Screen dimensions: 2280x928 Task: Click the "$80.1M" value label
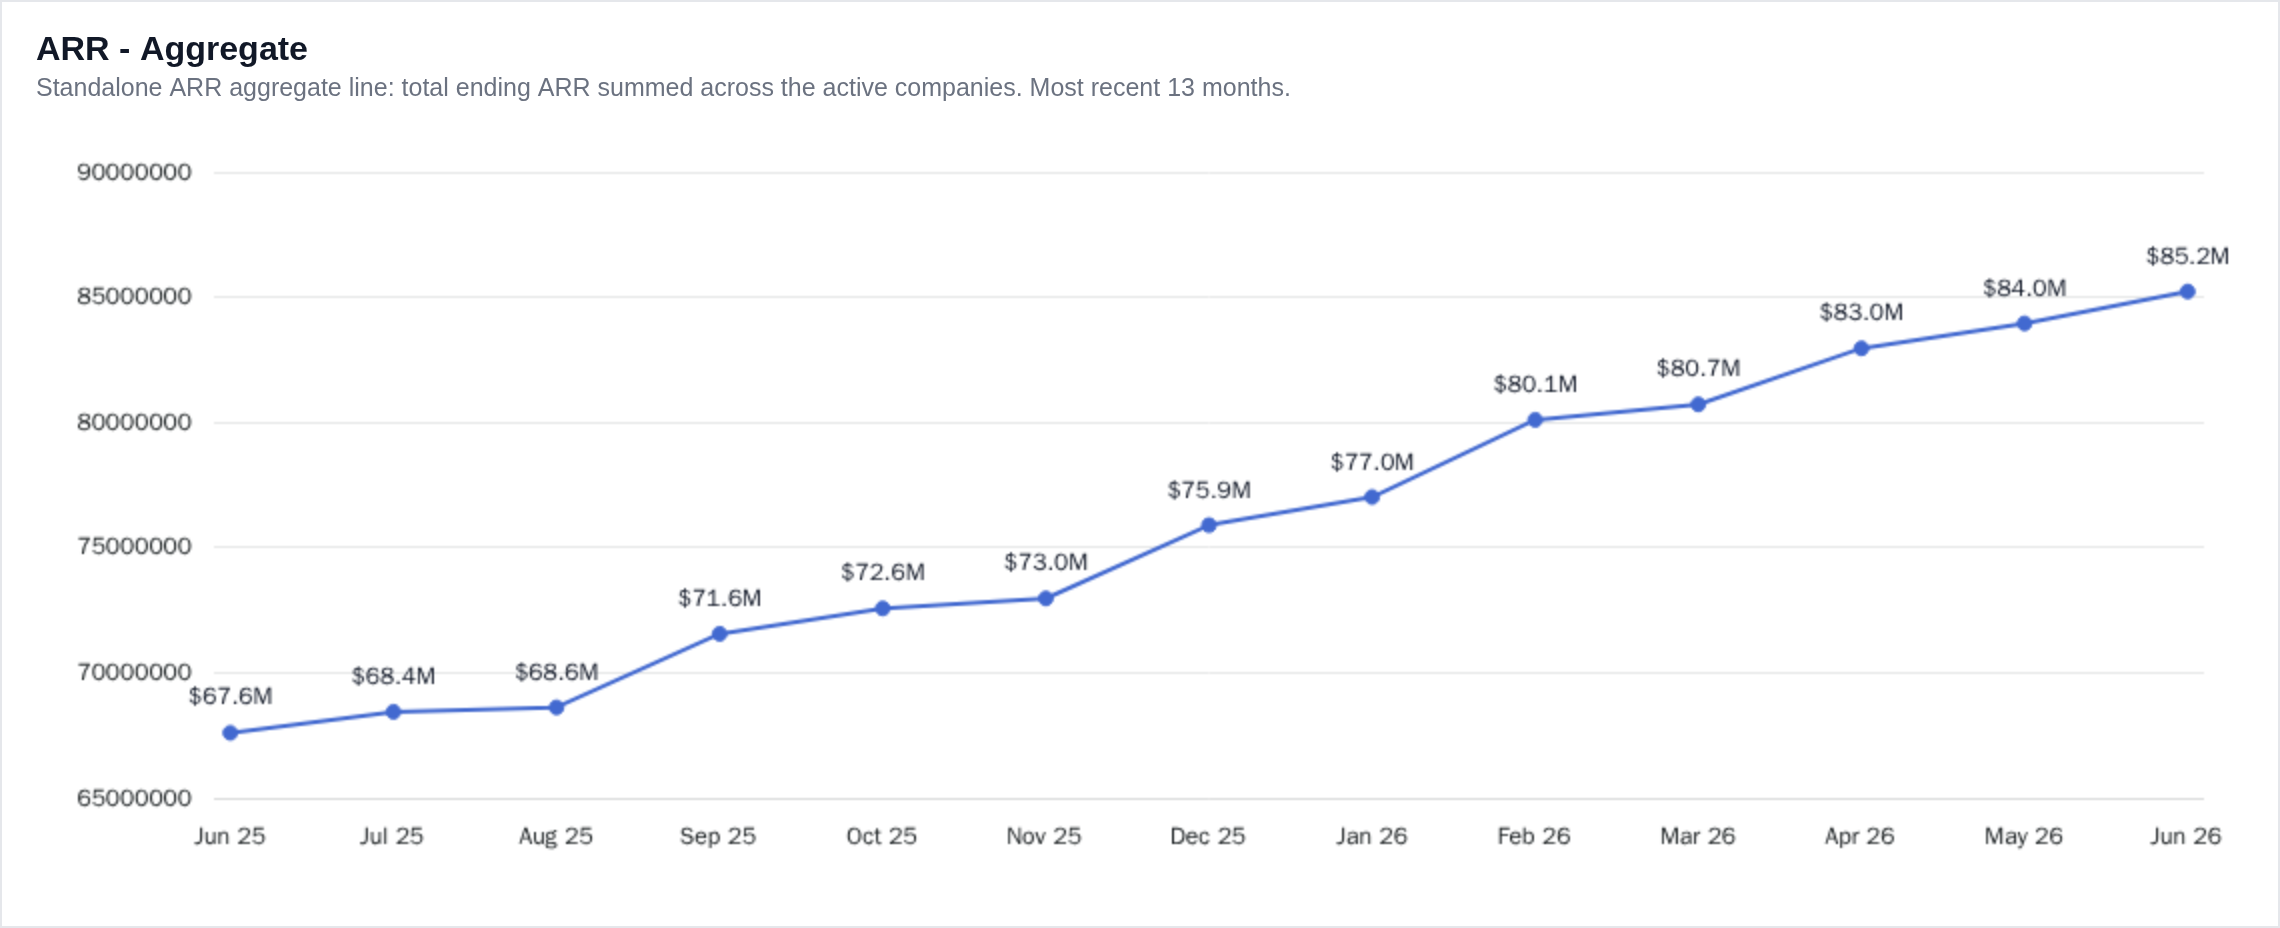point(1535,384)
